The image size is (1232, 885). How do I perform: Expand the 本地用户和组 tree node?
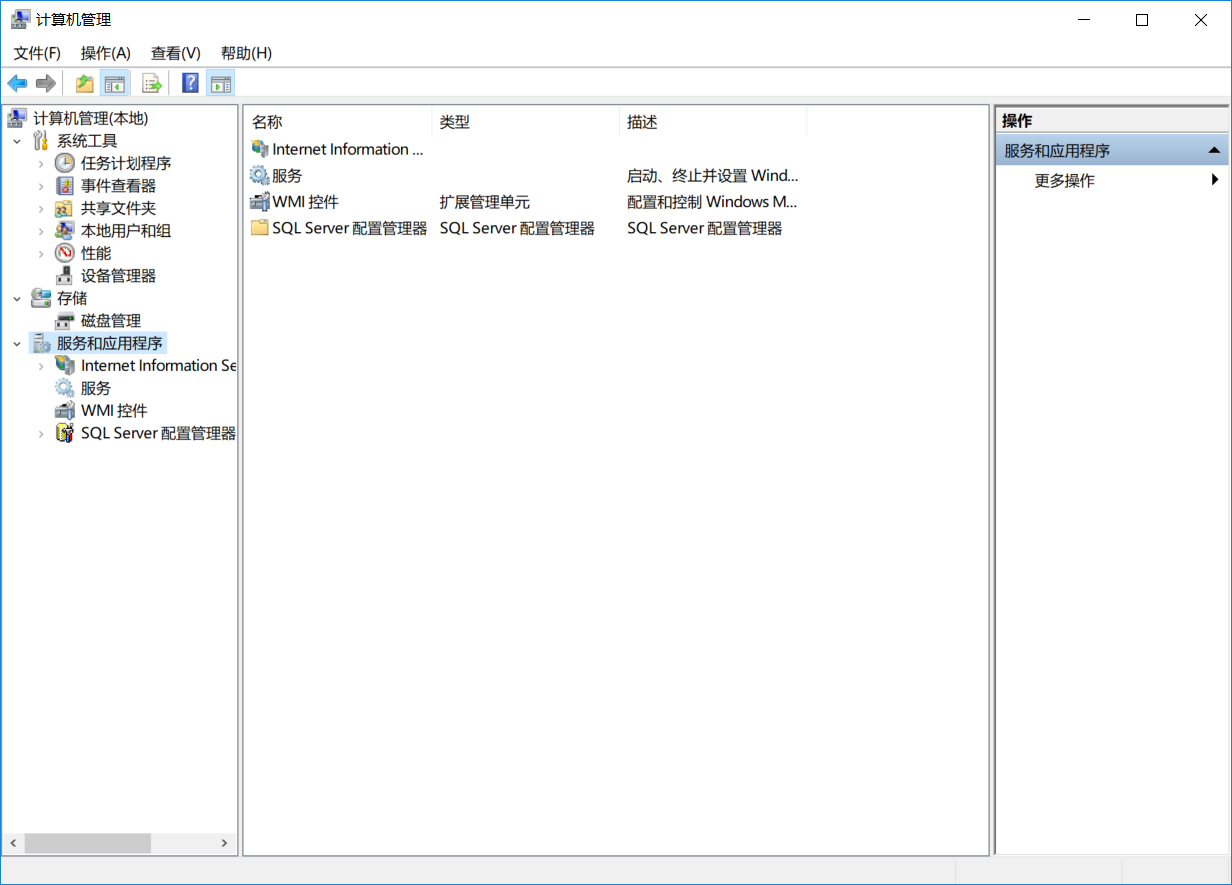[x=41, y=231]
